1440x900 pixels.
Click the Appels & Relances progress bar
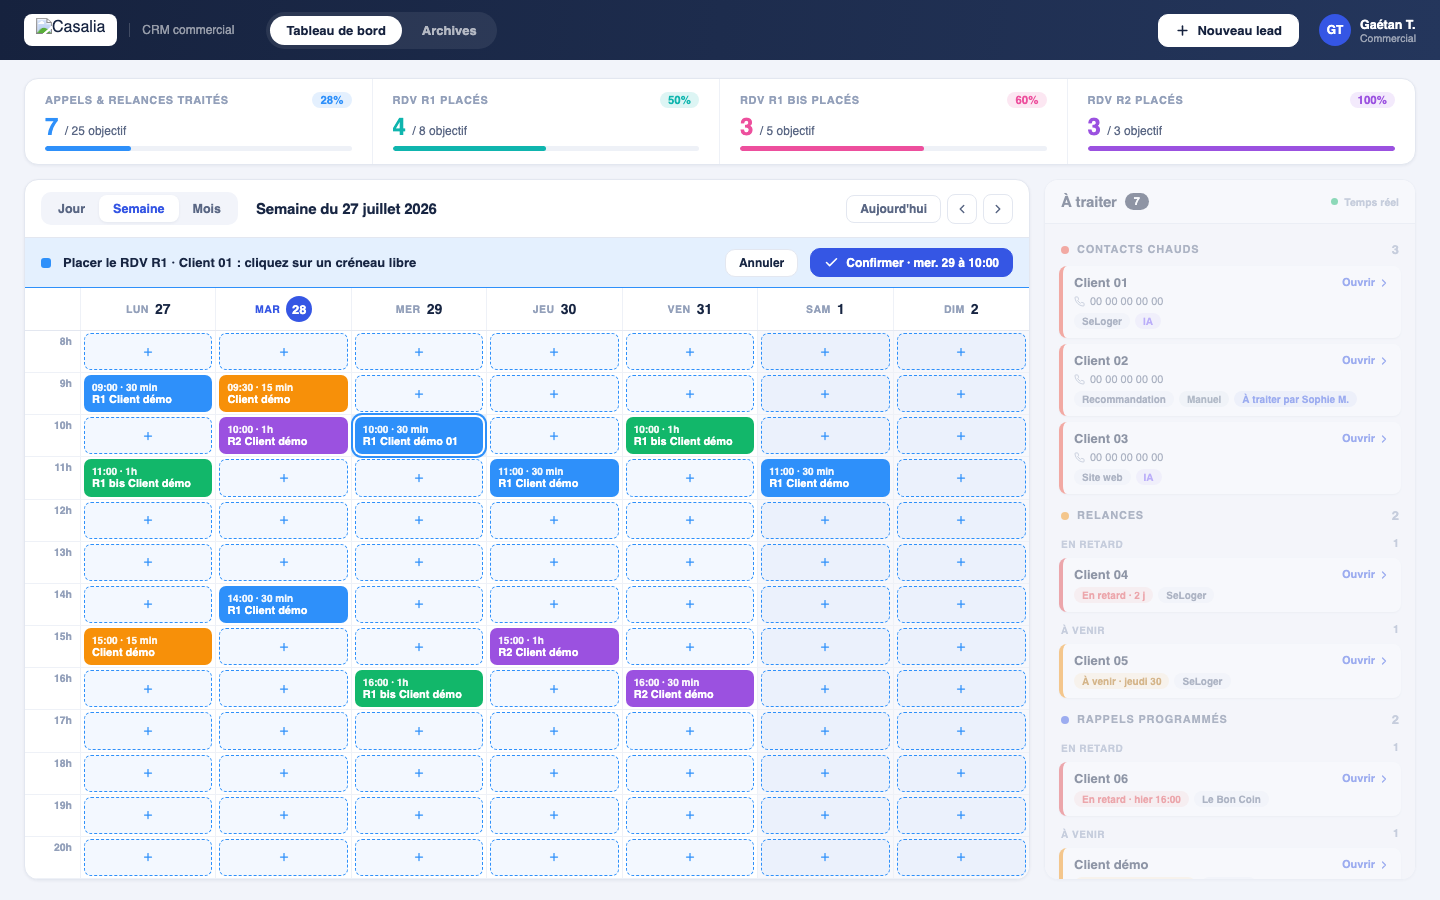tap(198, 149)
